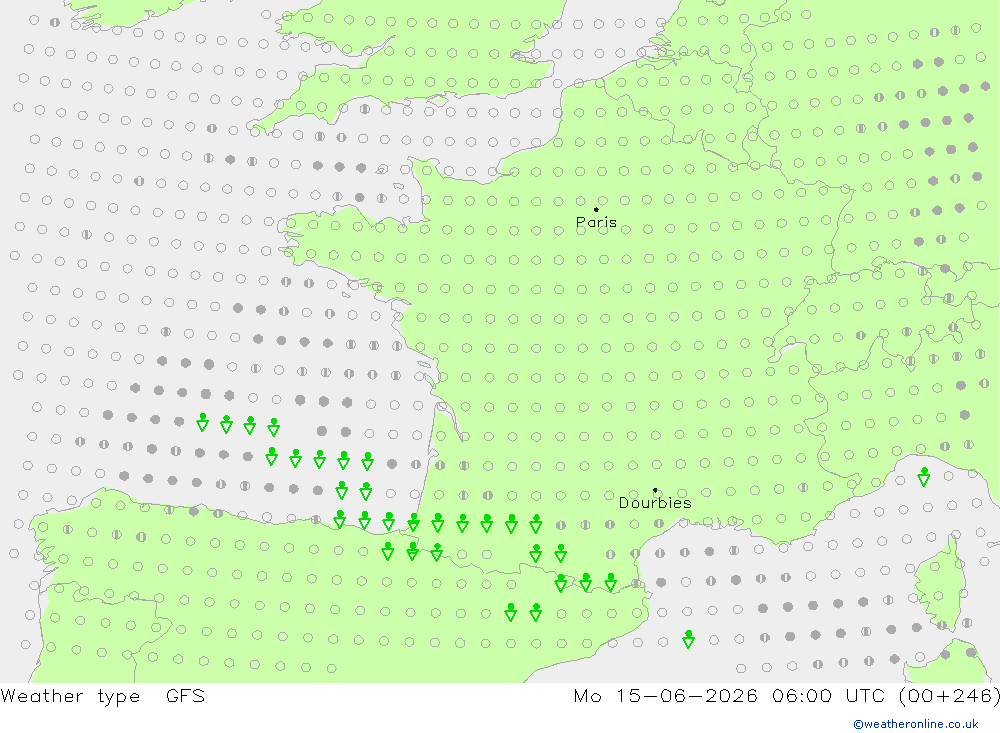Click the Paris city label

click(x=596, y=222)
